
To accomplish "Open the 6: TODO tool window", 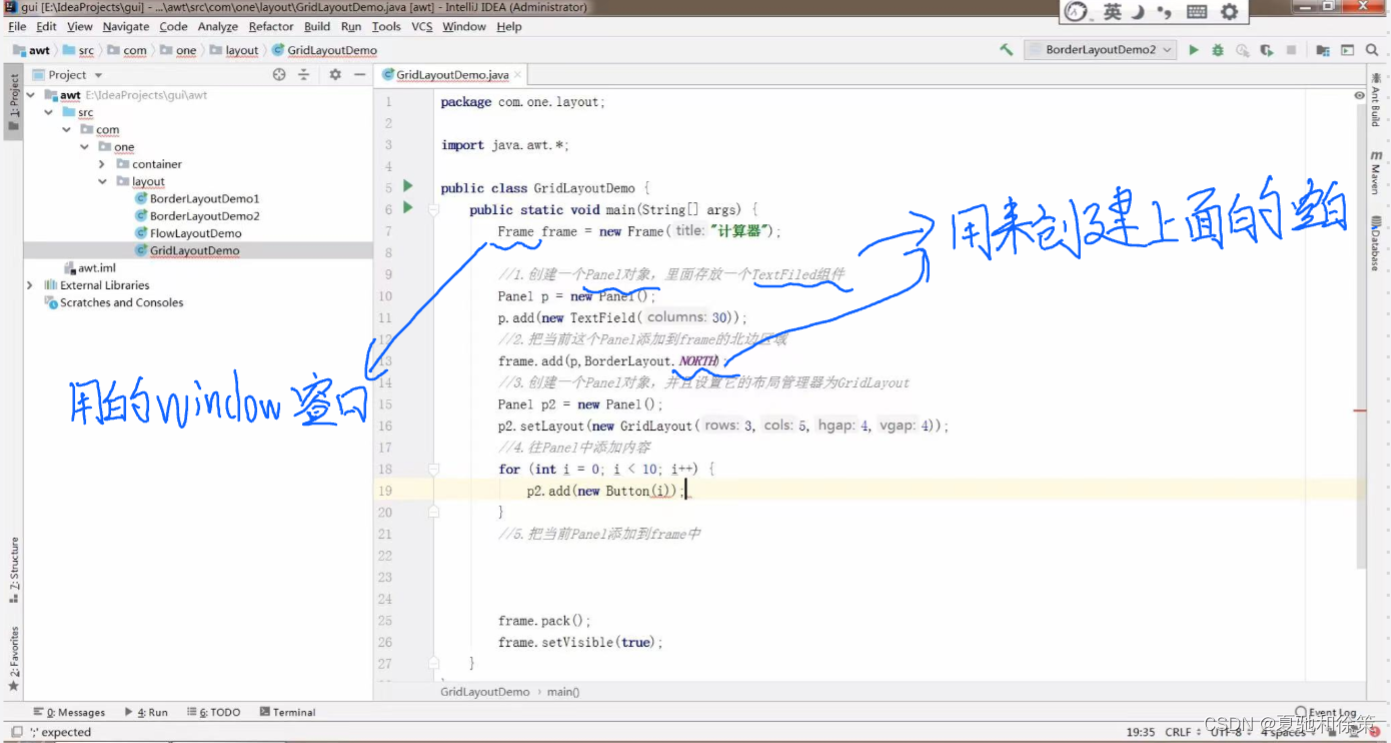I will (x=213, y=712).
